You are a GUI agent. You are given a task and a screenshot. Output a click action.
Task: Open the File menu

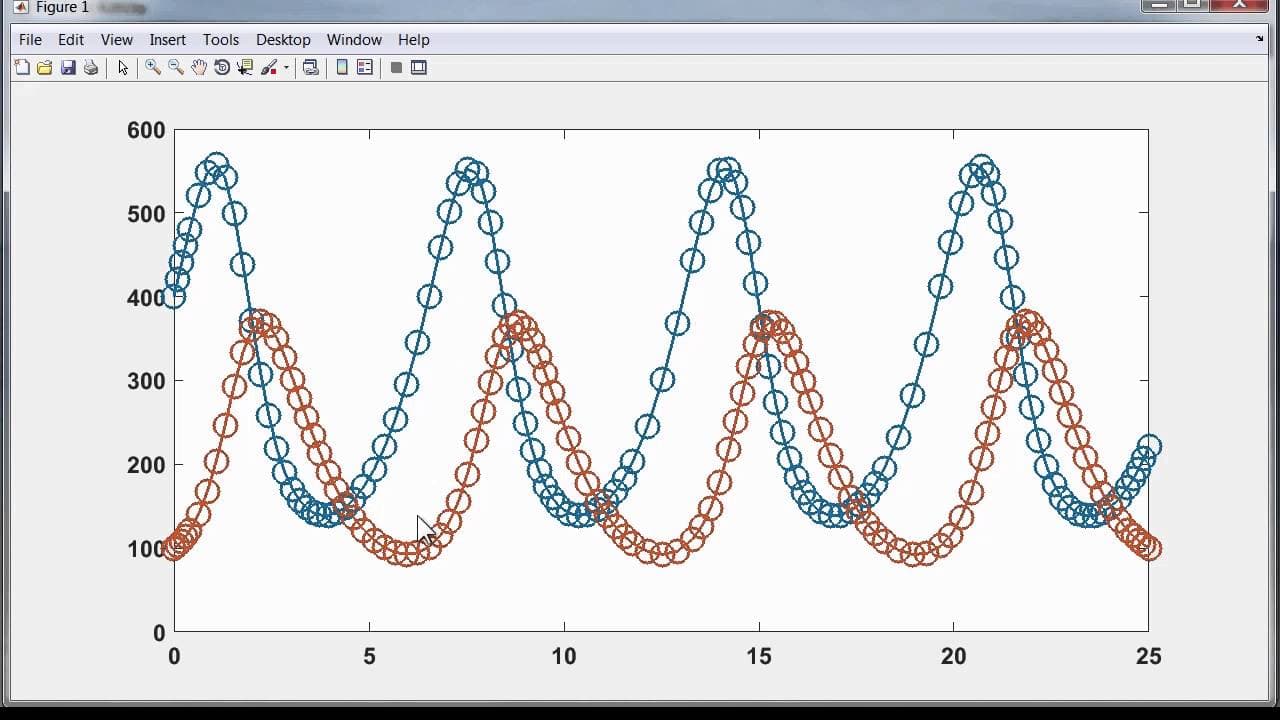[x=30, y=40]
